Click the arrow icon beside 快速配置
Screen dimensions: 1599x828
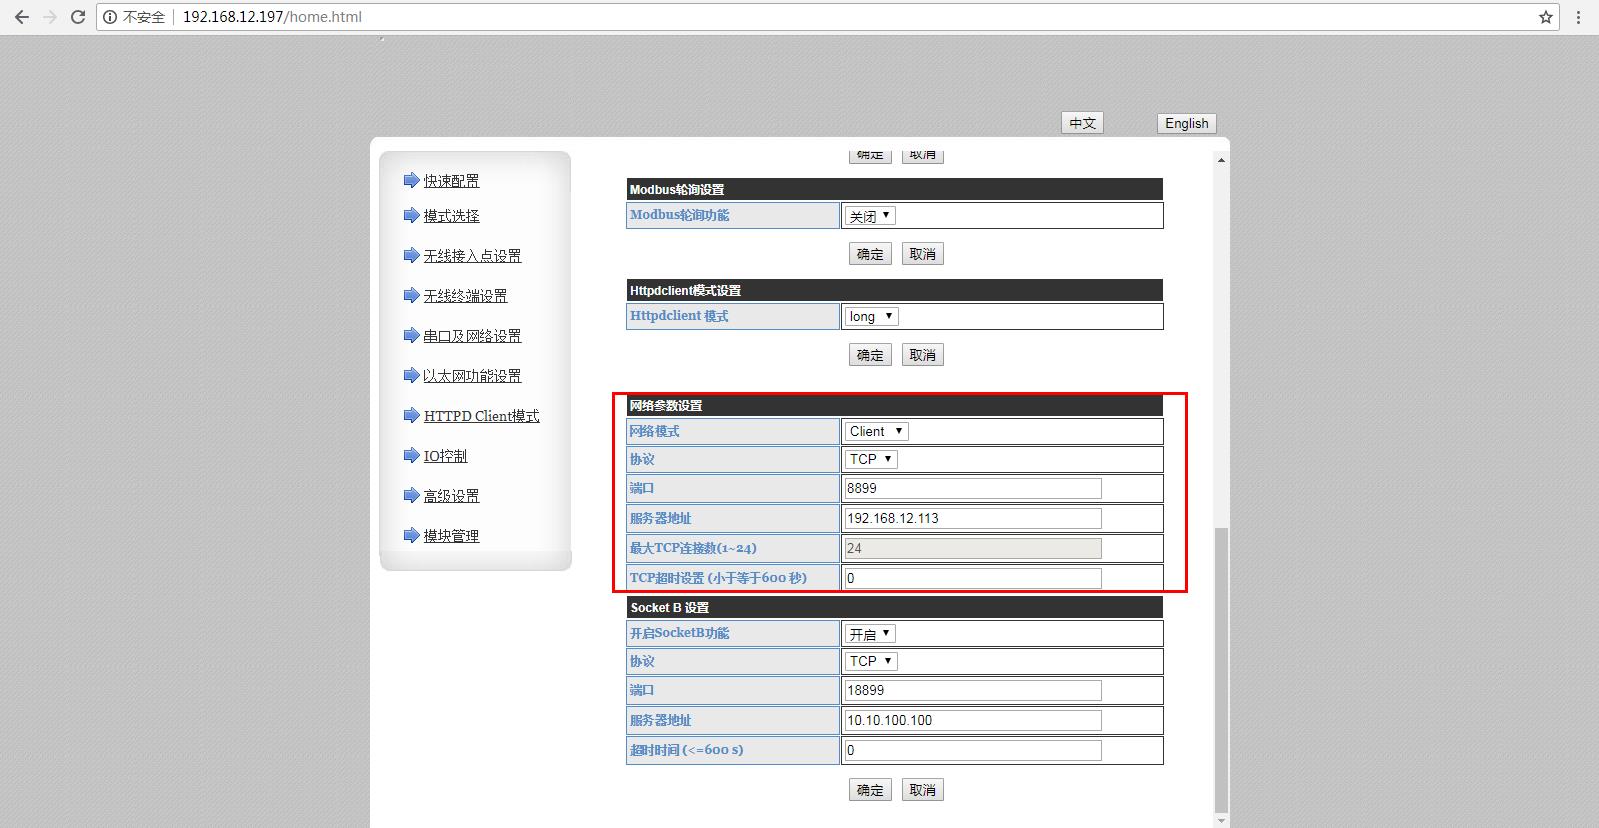(410, 180)
